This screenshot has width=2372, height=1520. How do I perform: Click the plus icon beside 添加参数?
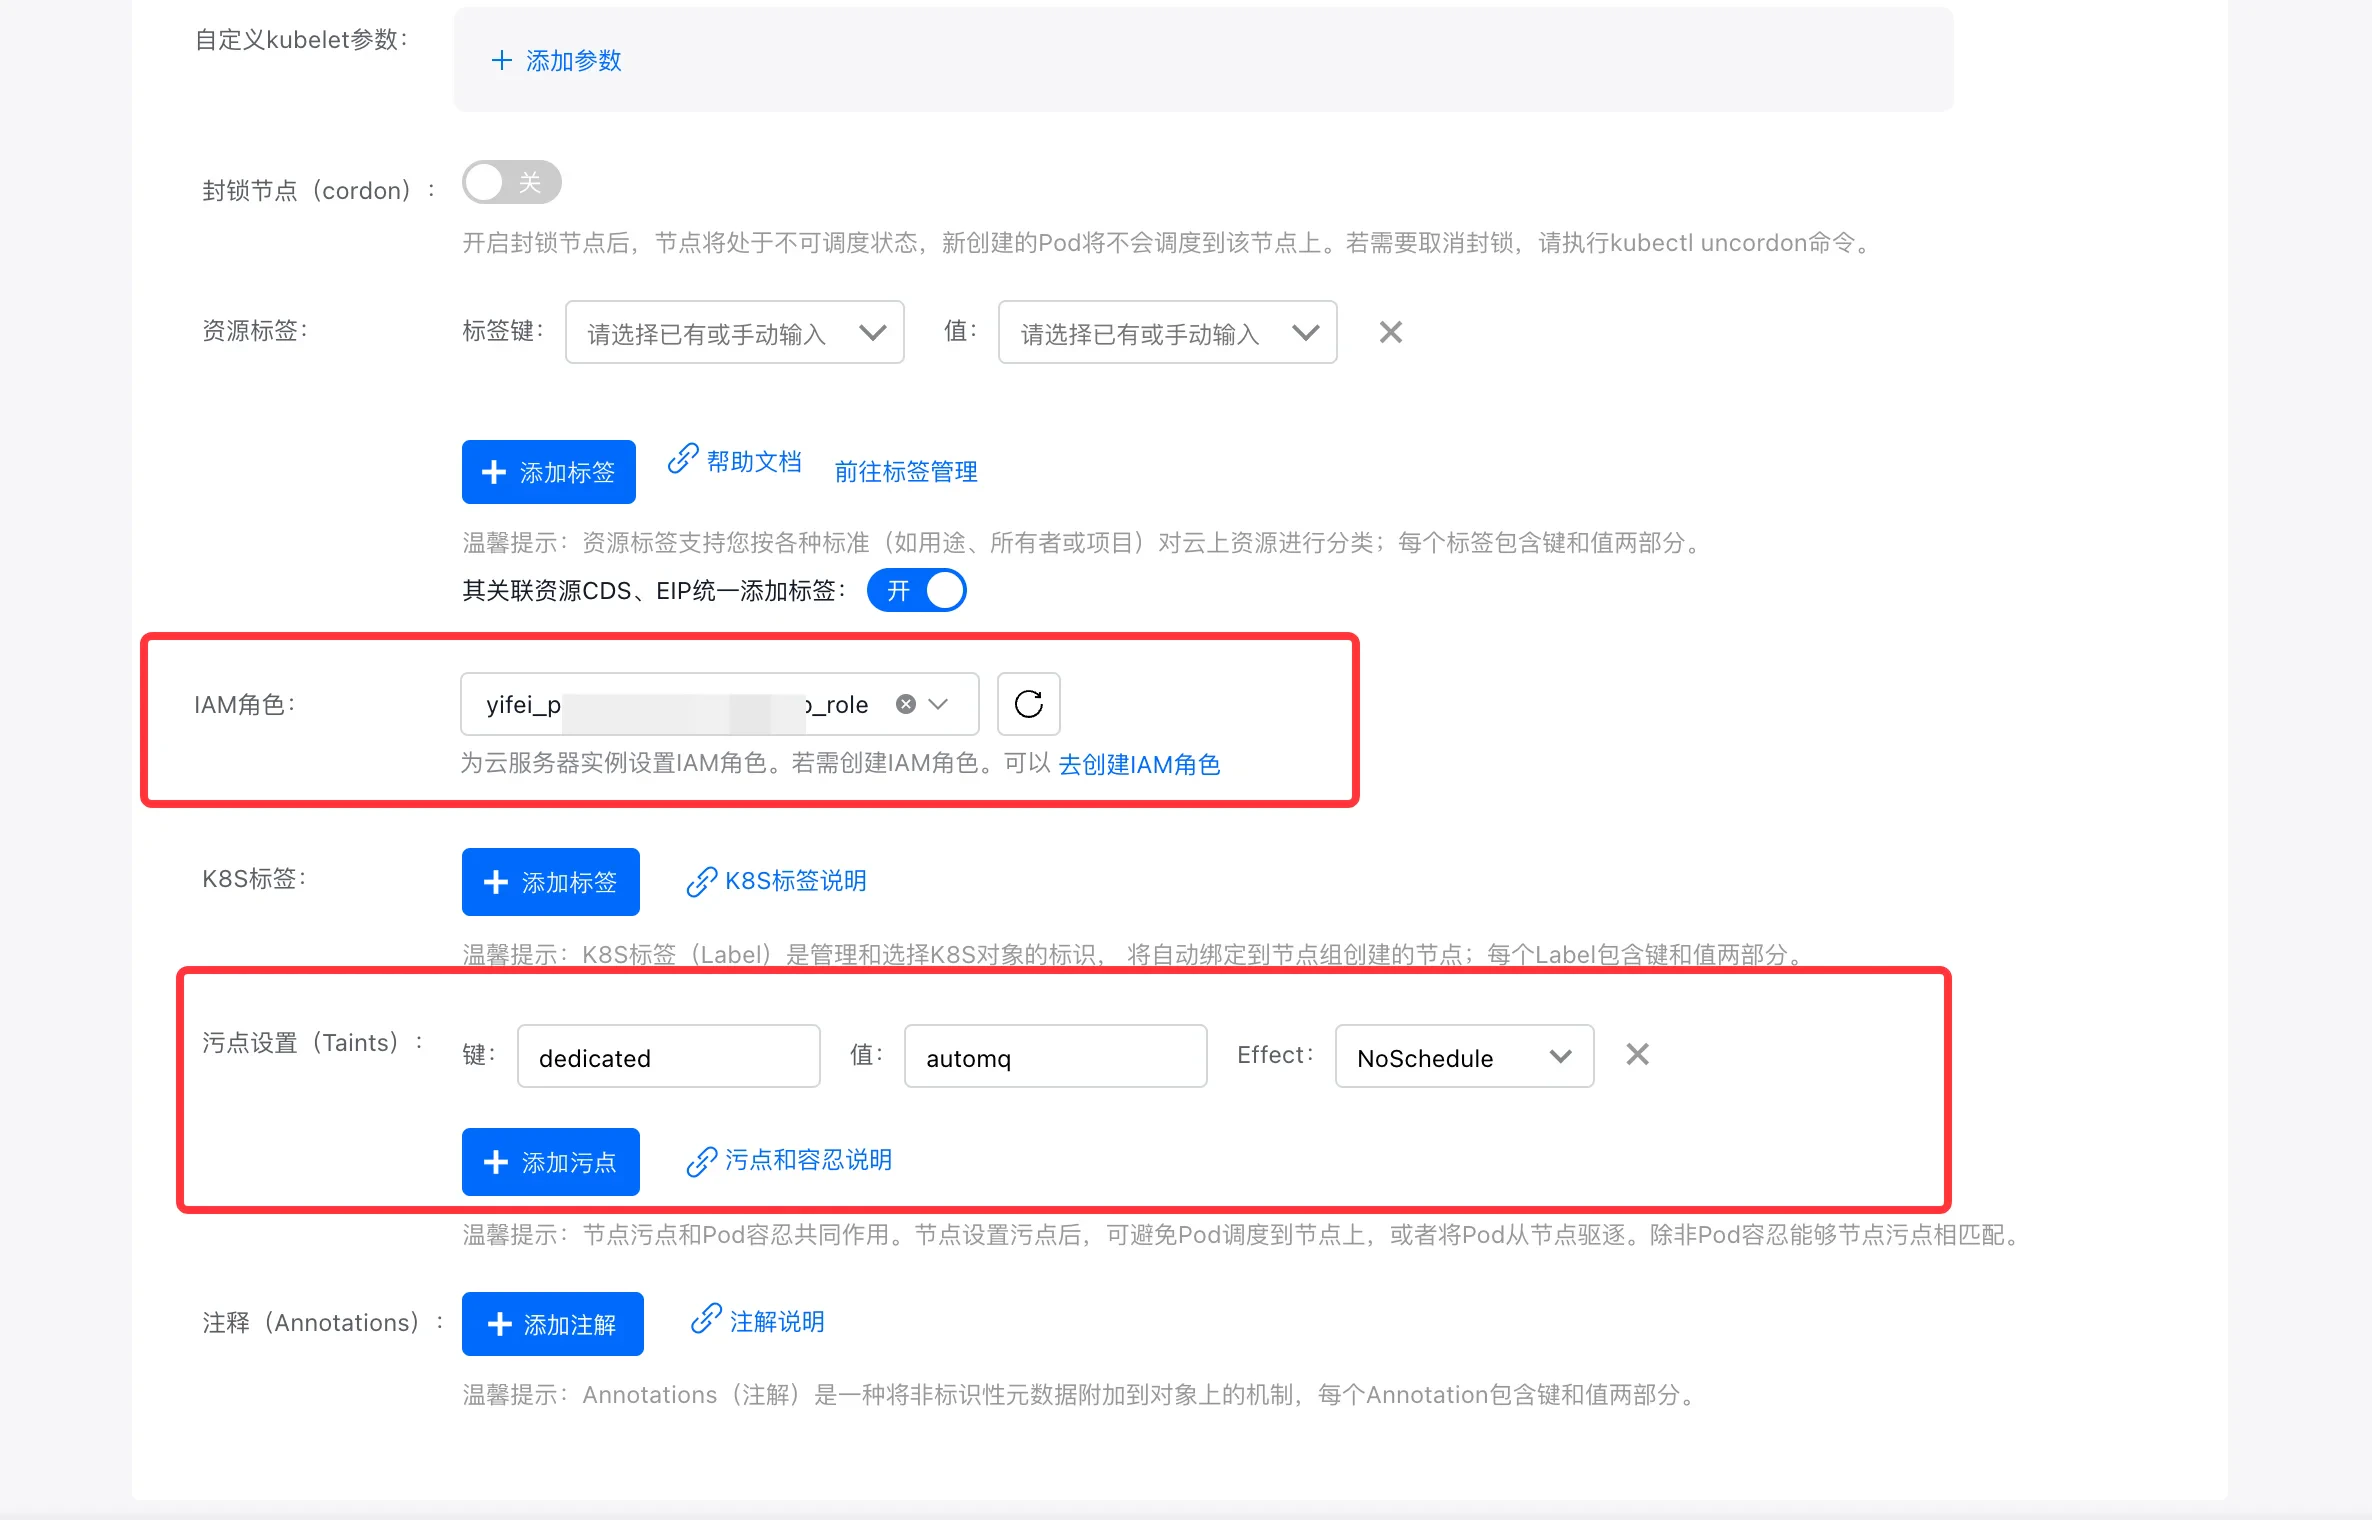click(502, 60)
